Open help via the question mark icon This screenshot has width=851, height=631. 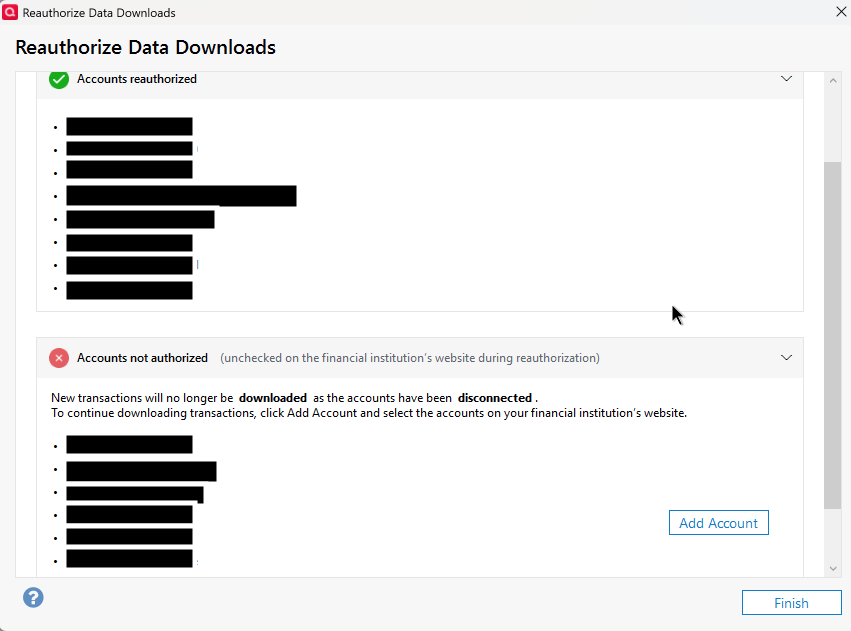point(33,598)
